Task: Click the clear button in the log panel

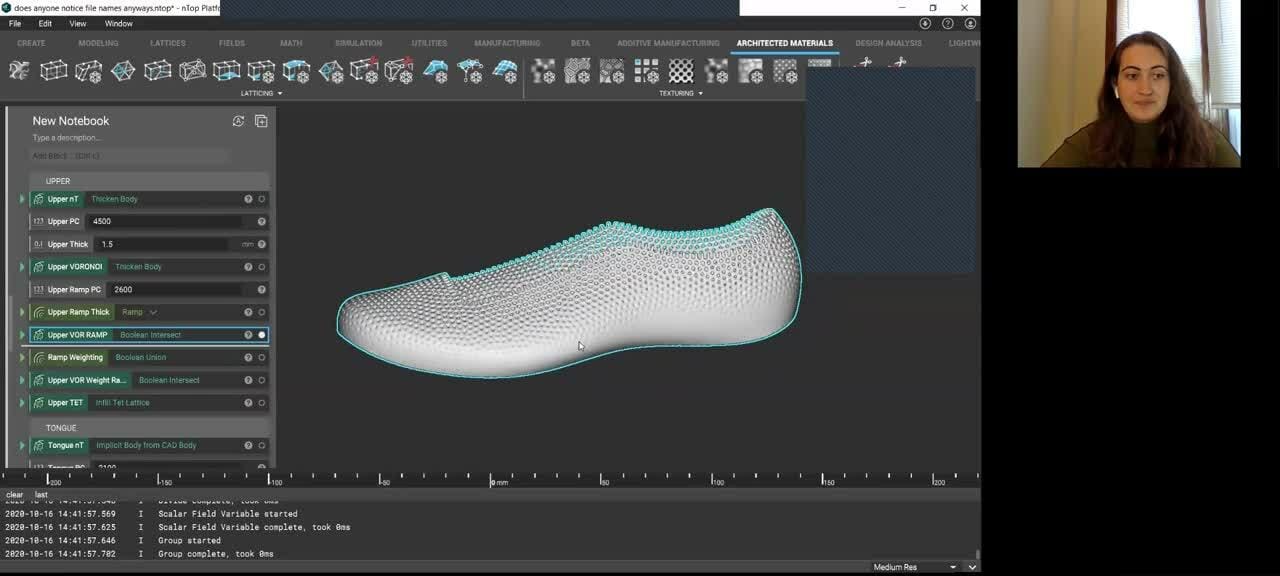Action: [14, 494]
